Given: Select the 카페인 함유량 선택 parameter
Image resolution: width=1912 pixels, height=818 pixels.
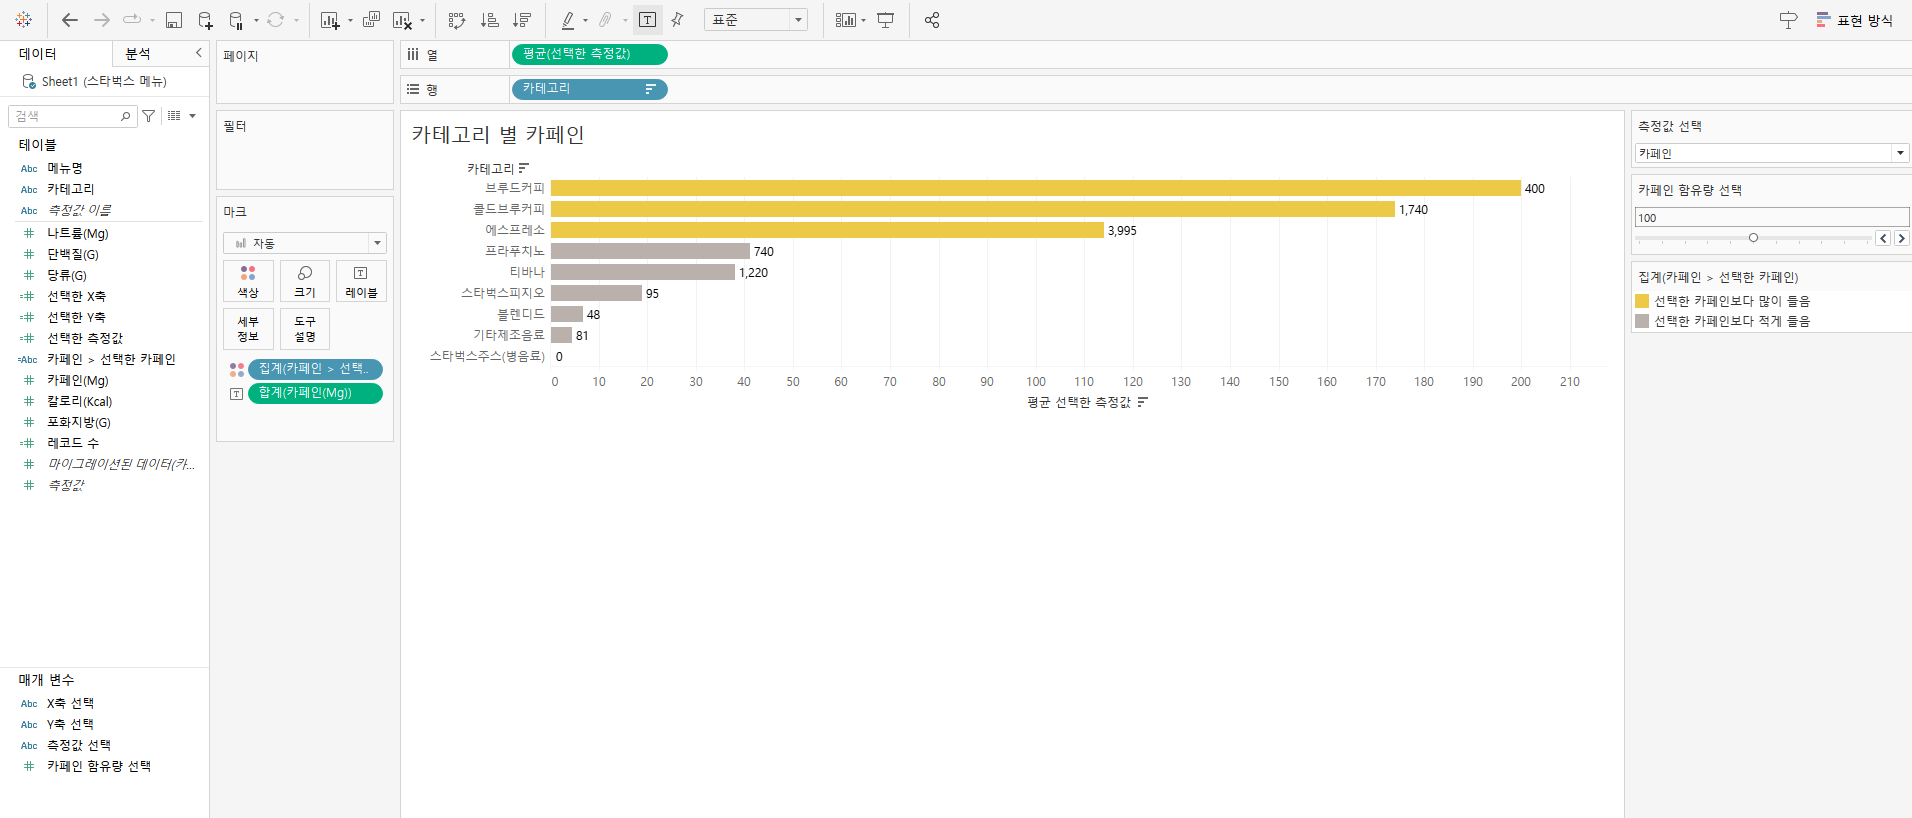Looking at the screenshot, I should 99,766.
